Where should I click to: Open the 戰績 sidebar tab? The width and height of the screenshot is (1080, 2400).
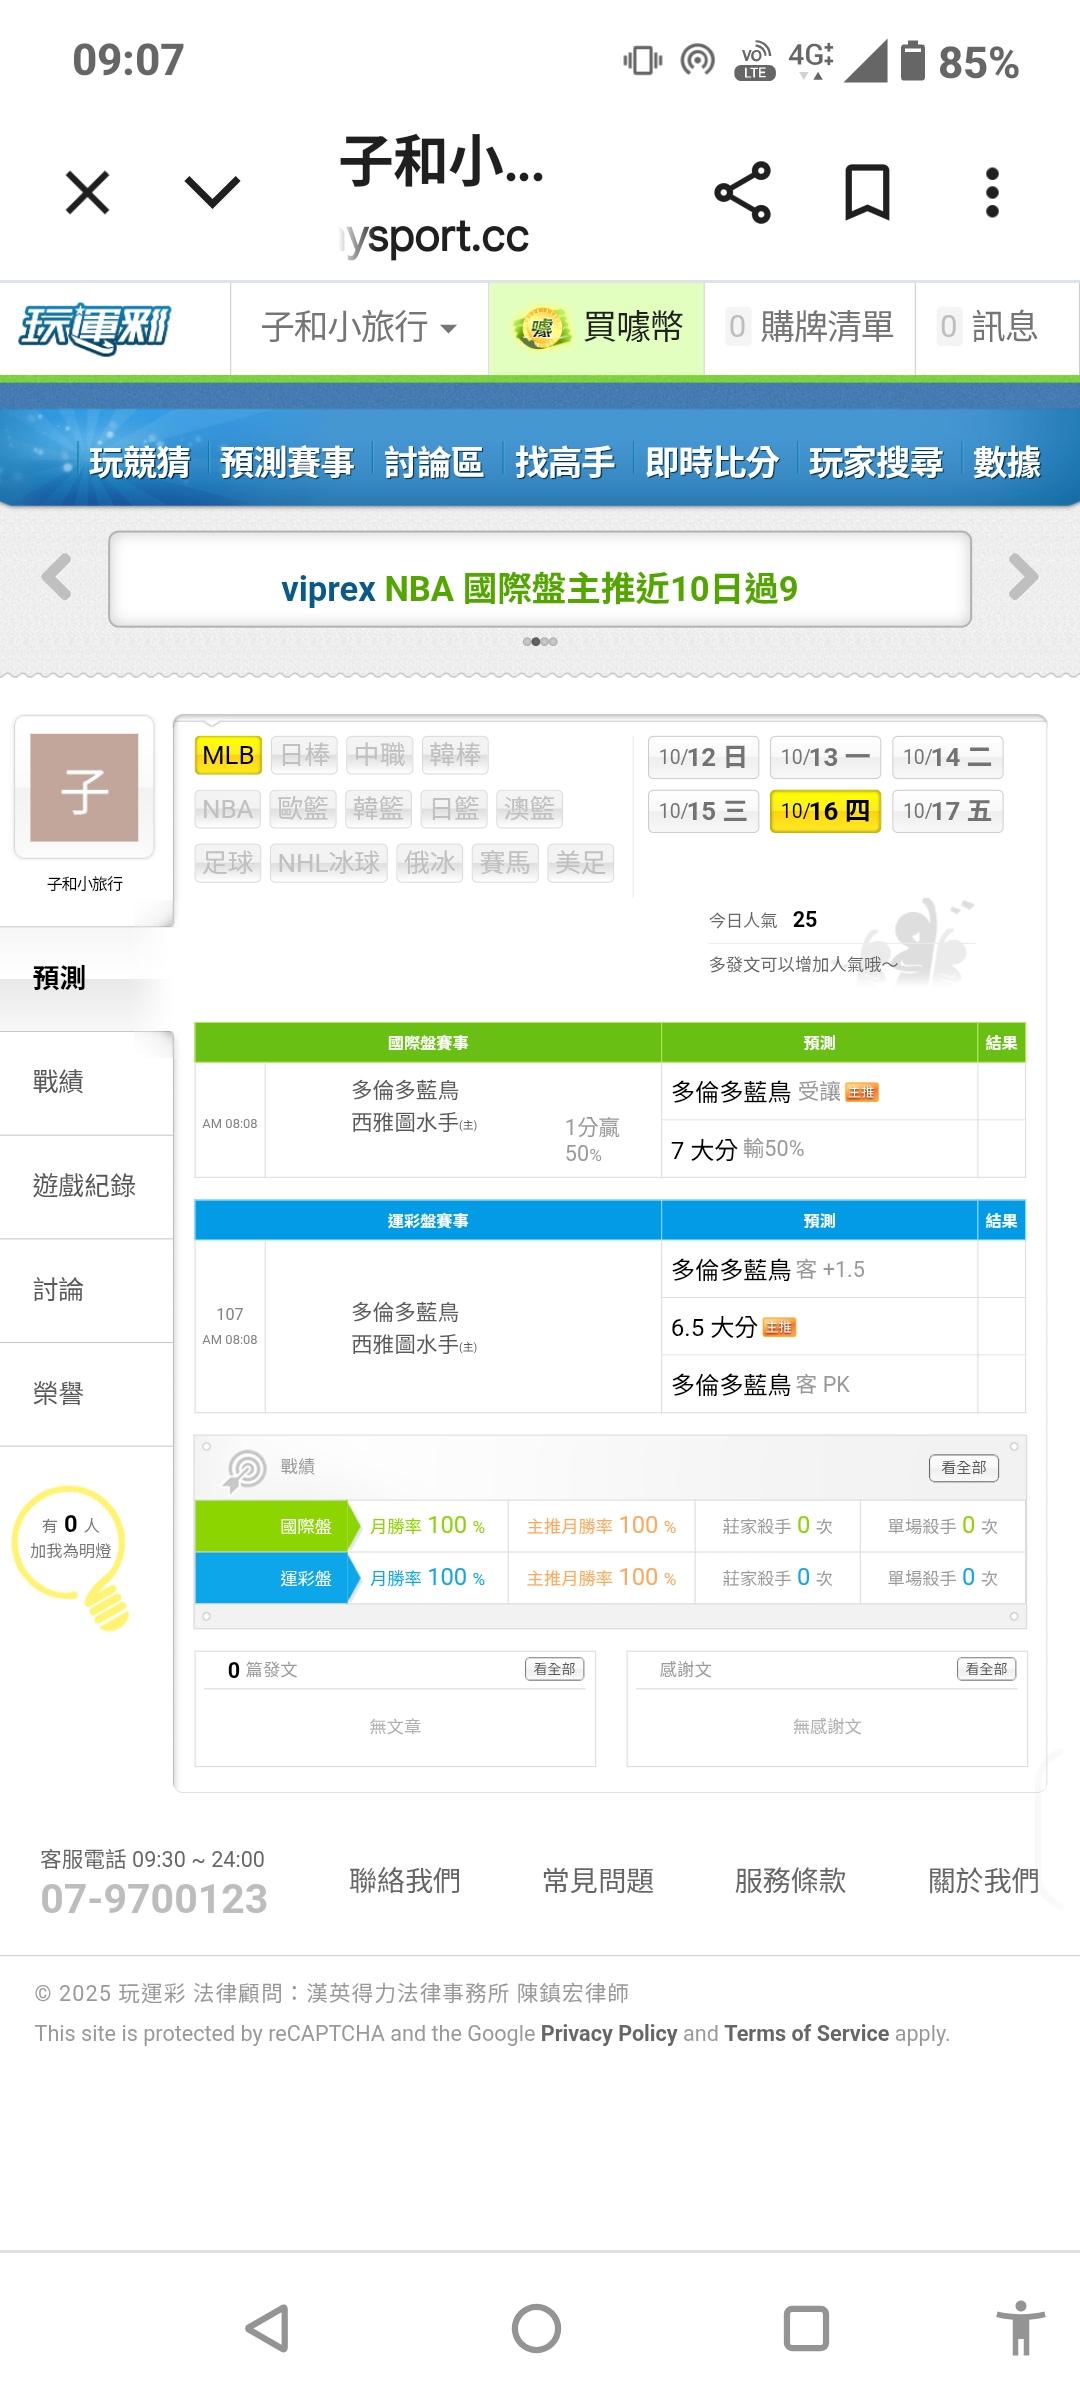(58, 1082)
